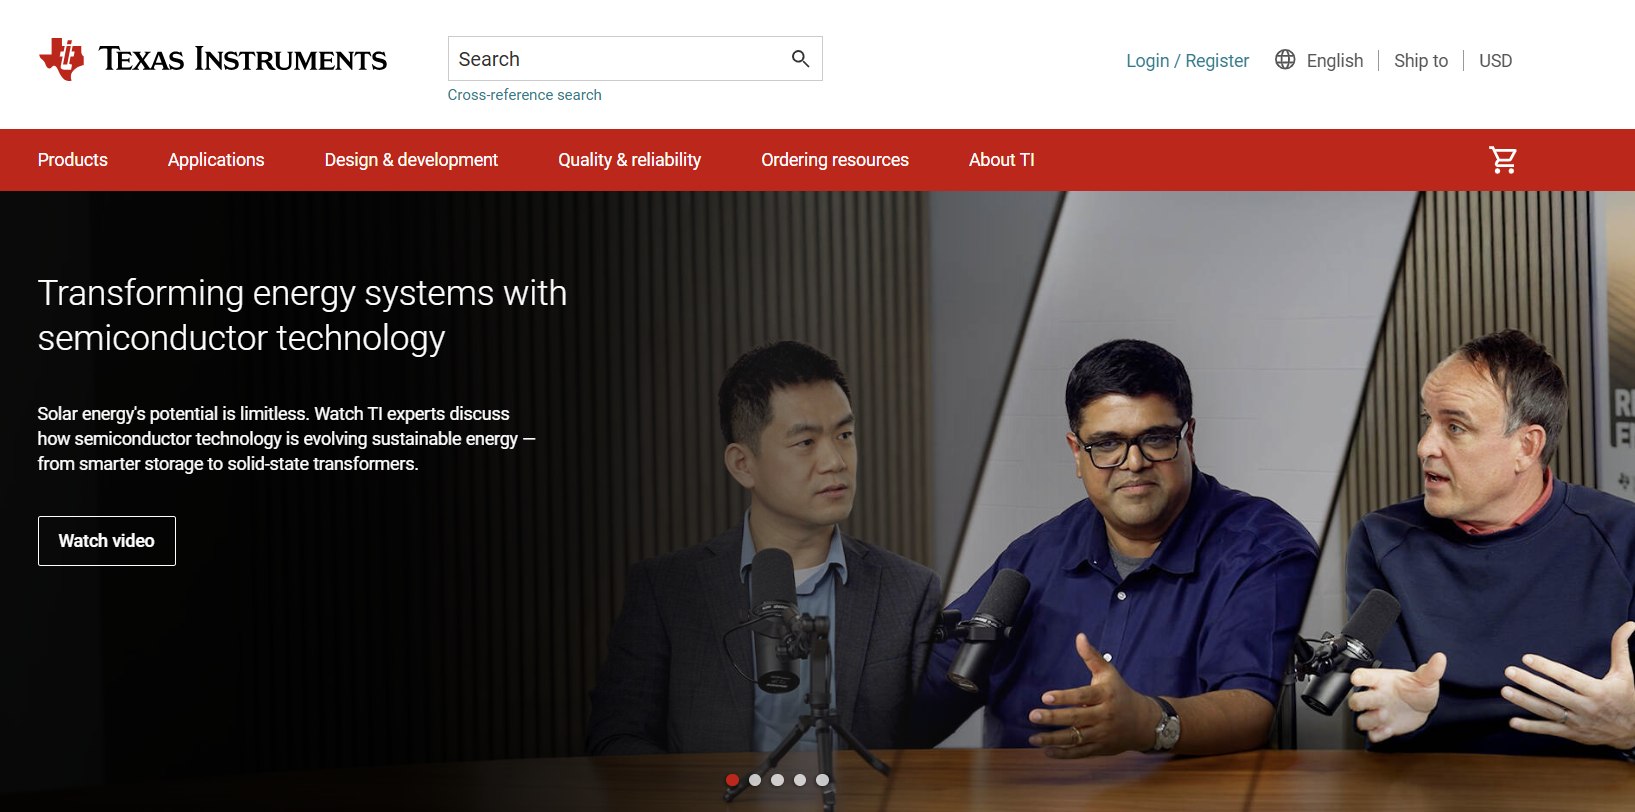This screenshot has width=1635, height=812.
Task: Show the fifth carousel slide dot
Action: [x=822, y=780]
